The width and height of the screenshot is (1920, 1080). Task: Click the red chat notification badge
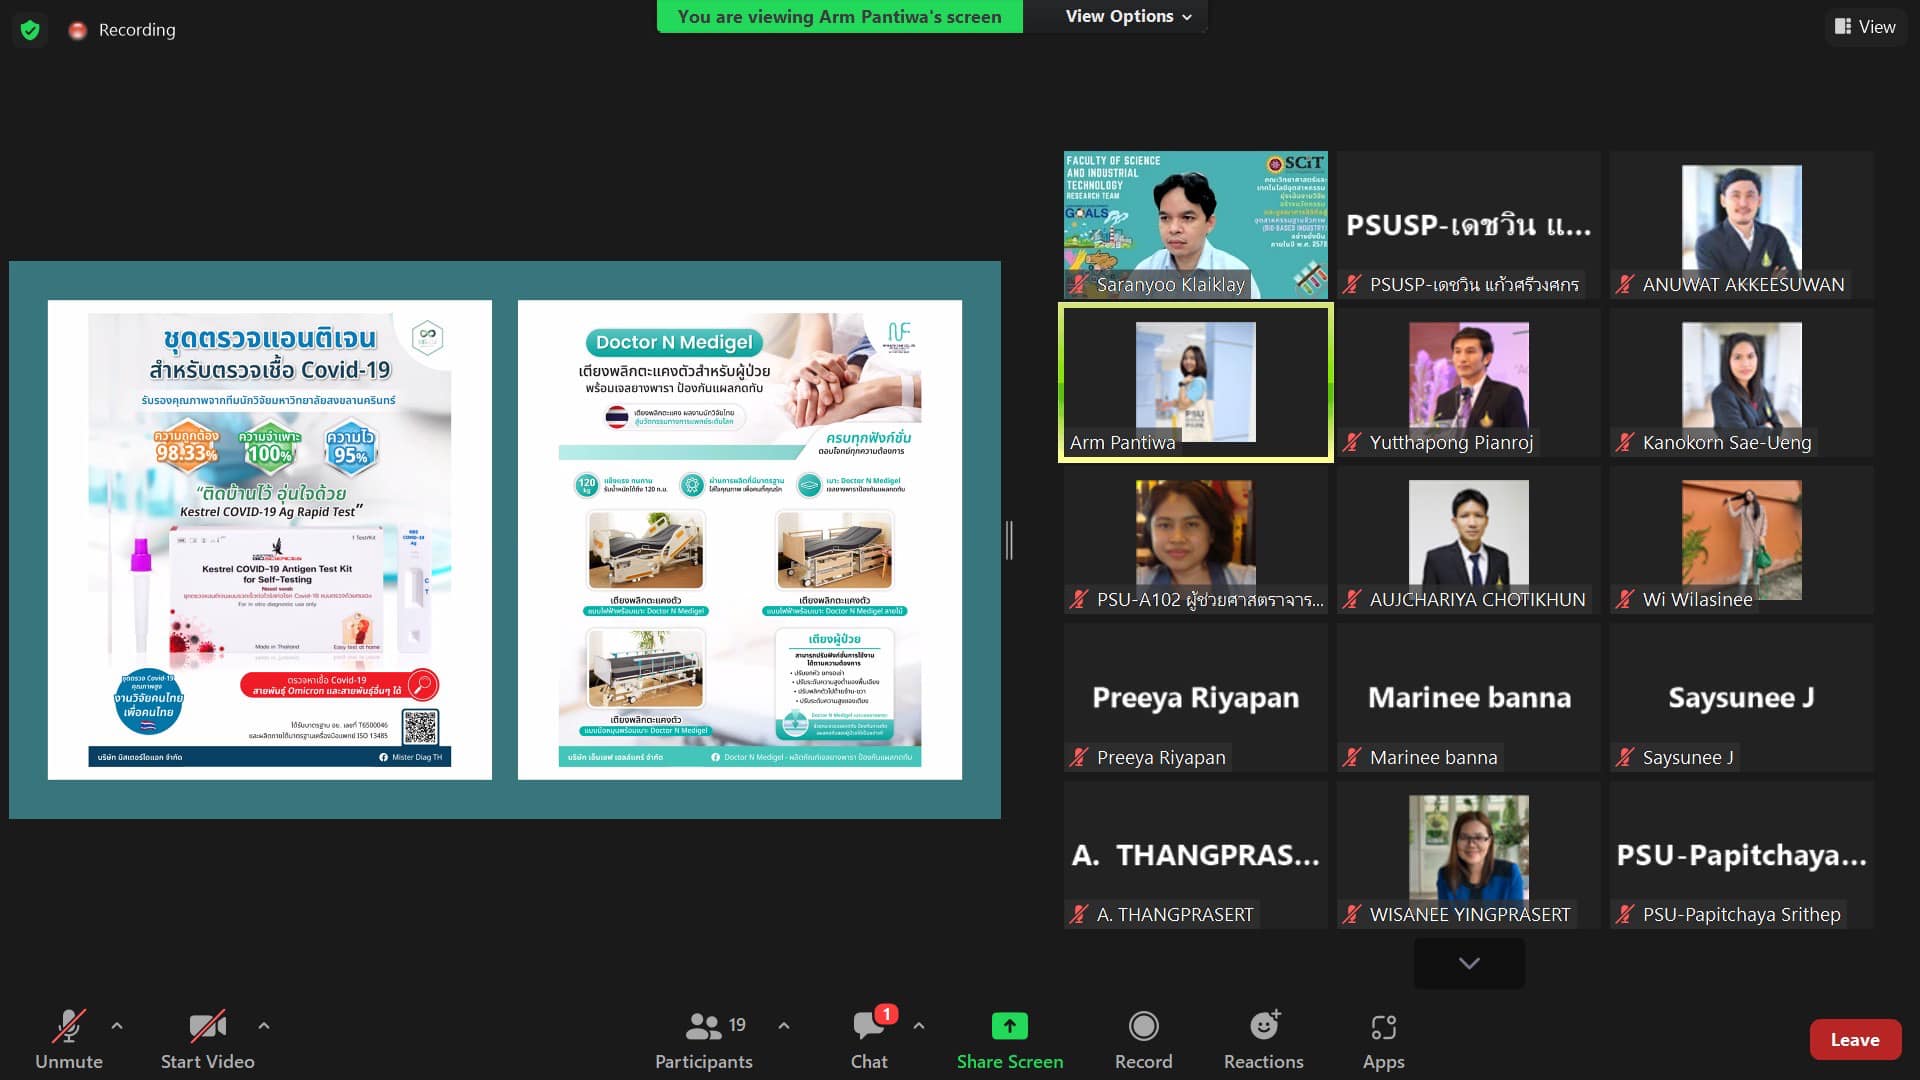click(886, 1014)
